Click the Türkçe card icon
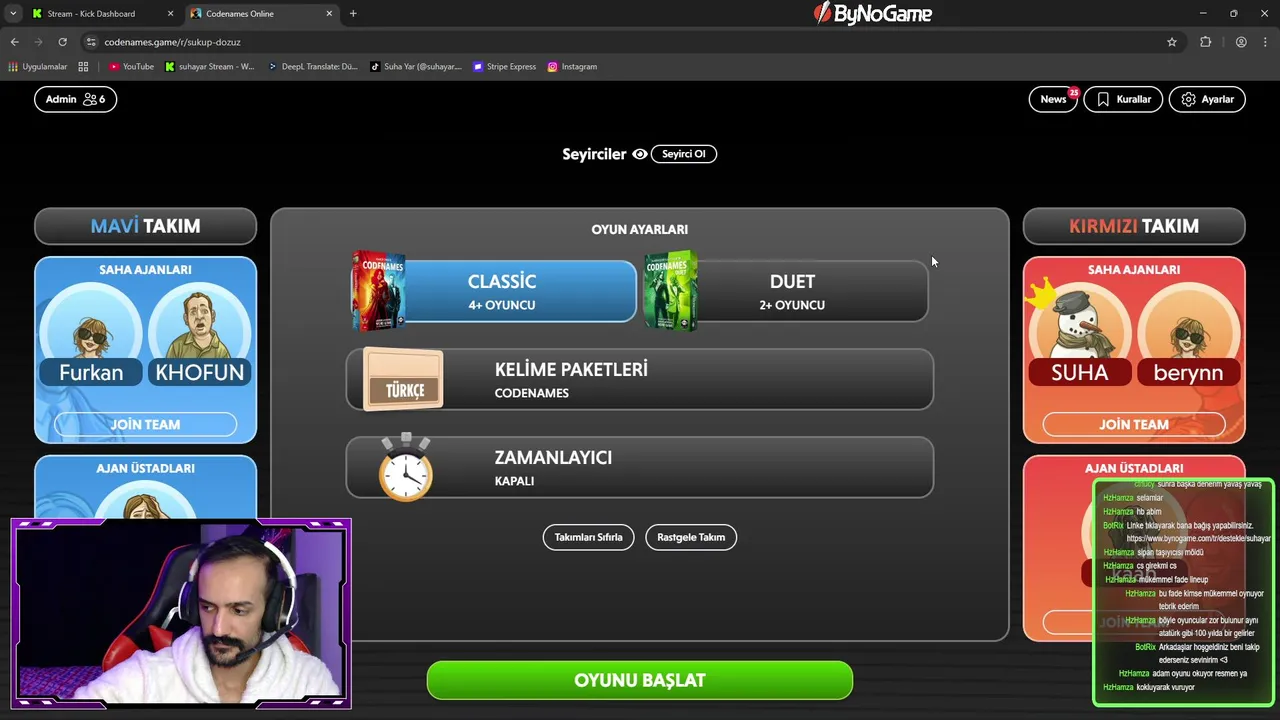 click(x=404, y=380)
